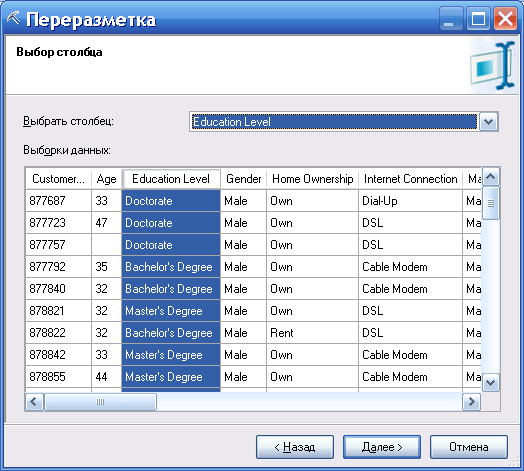524x471 pixels.
Task: Click Bachelor's Degree cell in row 877792
Action: (171, 267)
